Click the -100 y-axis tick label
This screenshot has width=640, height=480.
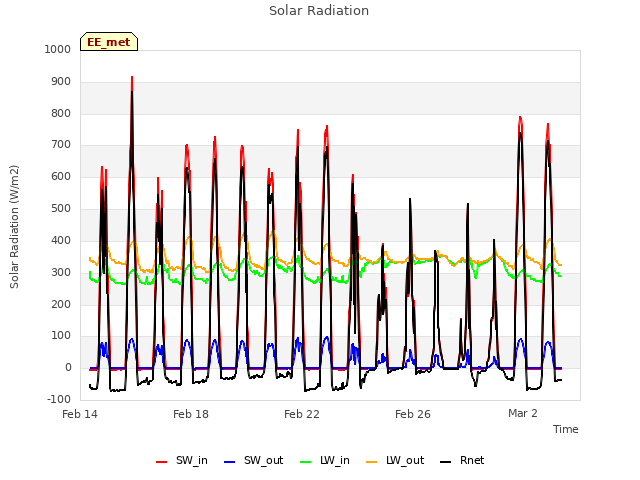click(x=59, y=399)
